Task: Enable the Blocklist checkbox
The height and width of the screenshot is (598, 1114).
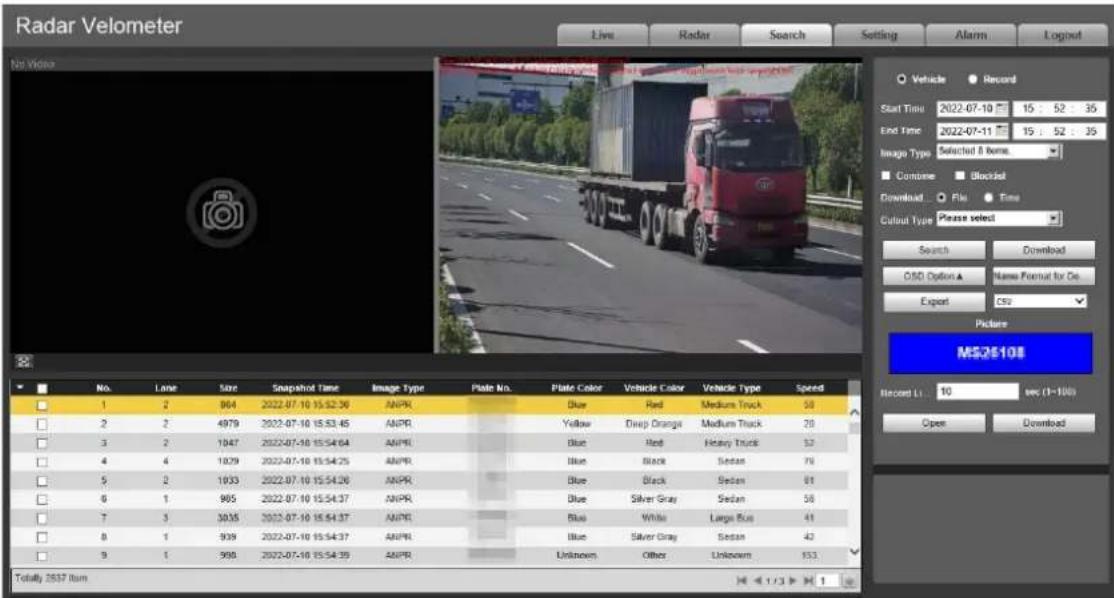Action: click(960, 175)
